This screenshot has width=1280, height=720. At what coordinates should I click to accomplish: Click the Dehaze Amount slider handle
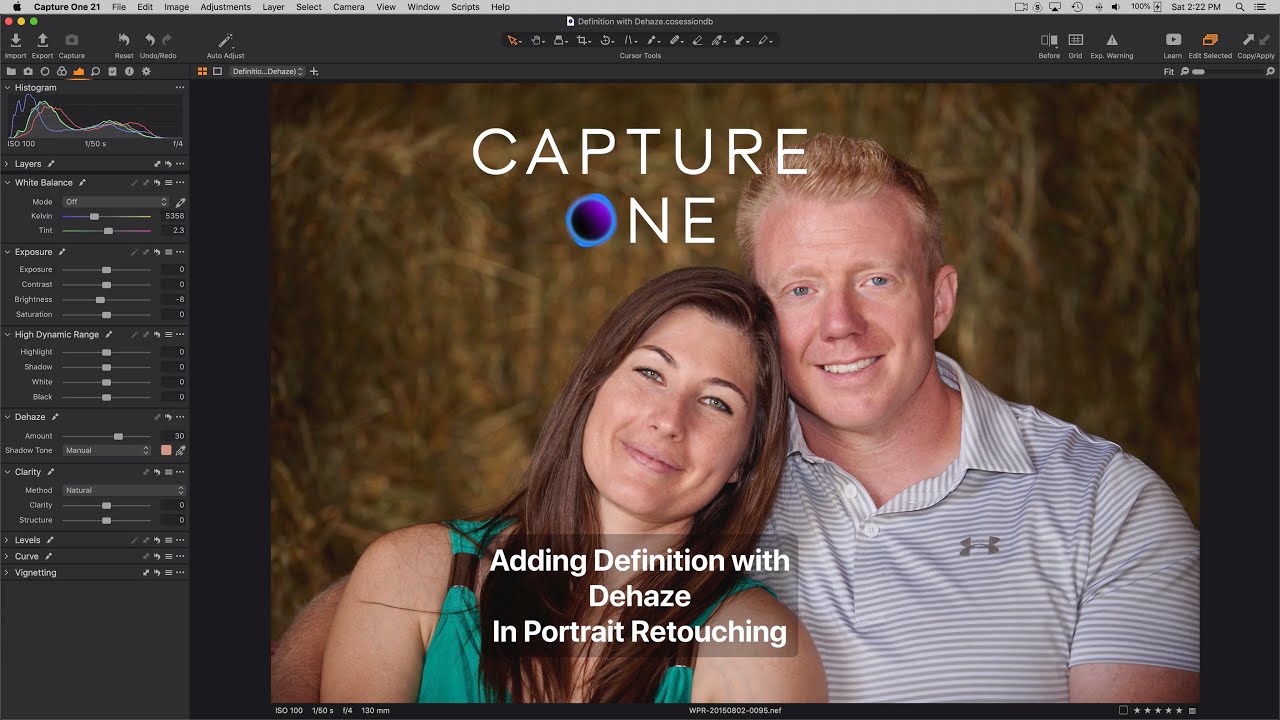[x=118, y=436]
